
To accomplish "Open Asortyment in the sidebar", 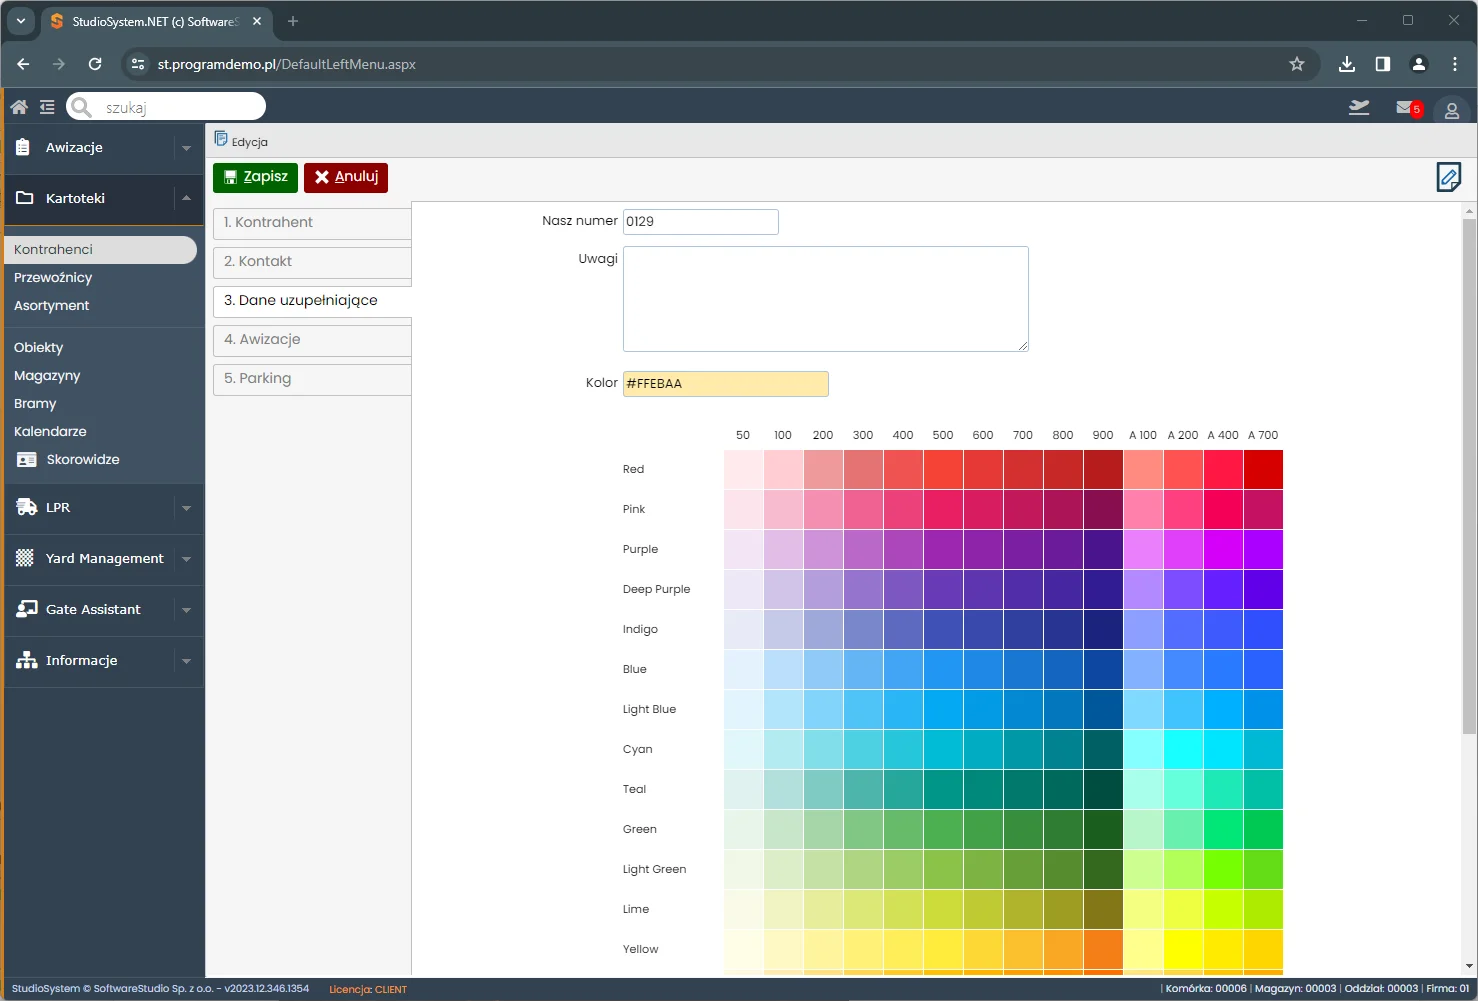I will click(52, 306).
